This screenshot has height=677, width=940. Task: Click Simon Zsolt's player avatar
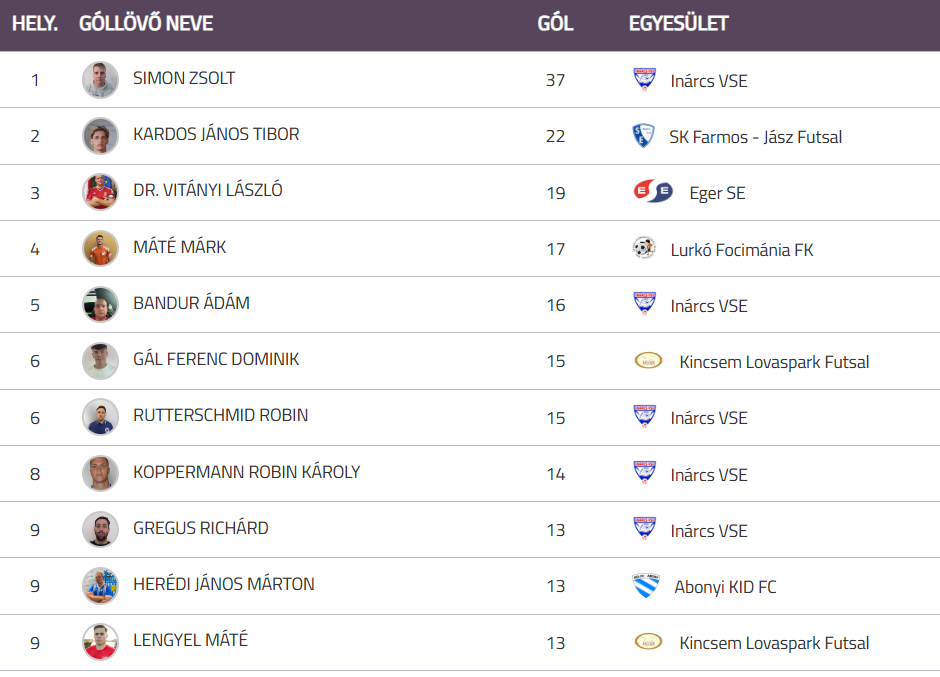[x=100, y=80]
